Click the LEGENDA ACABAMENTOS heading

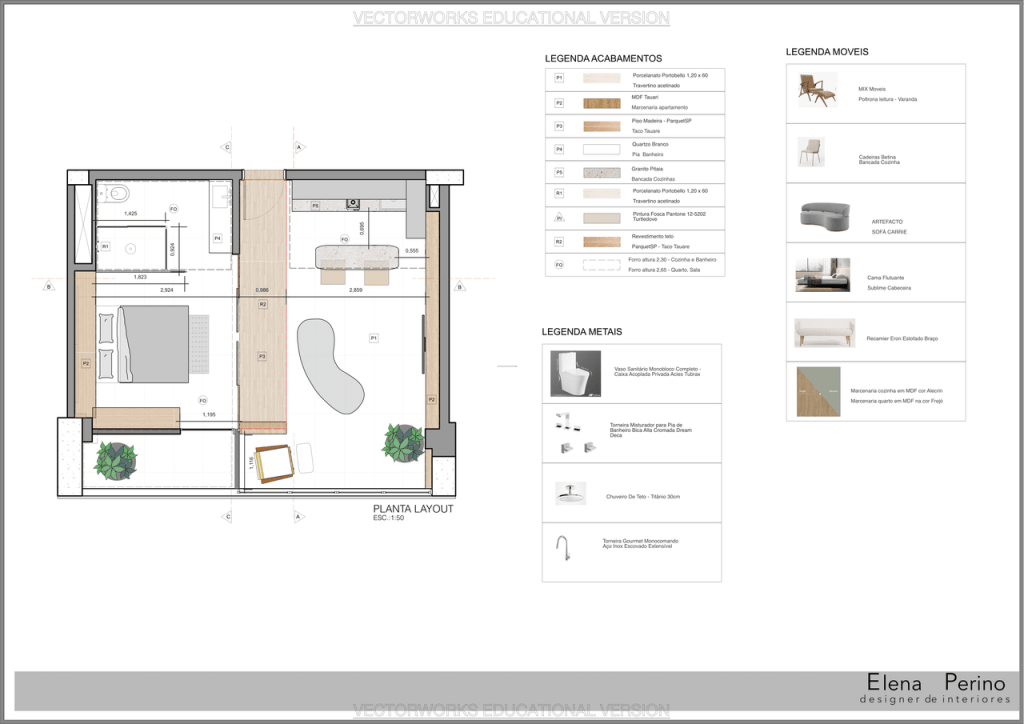[603, 59]
